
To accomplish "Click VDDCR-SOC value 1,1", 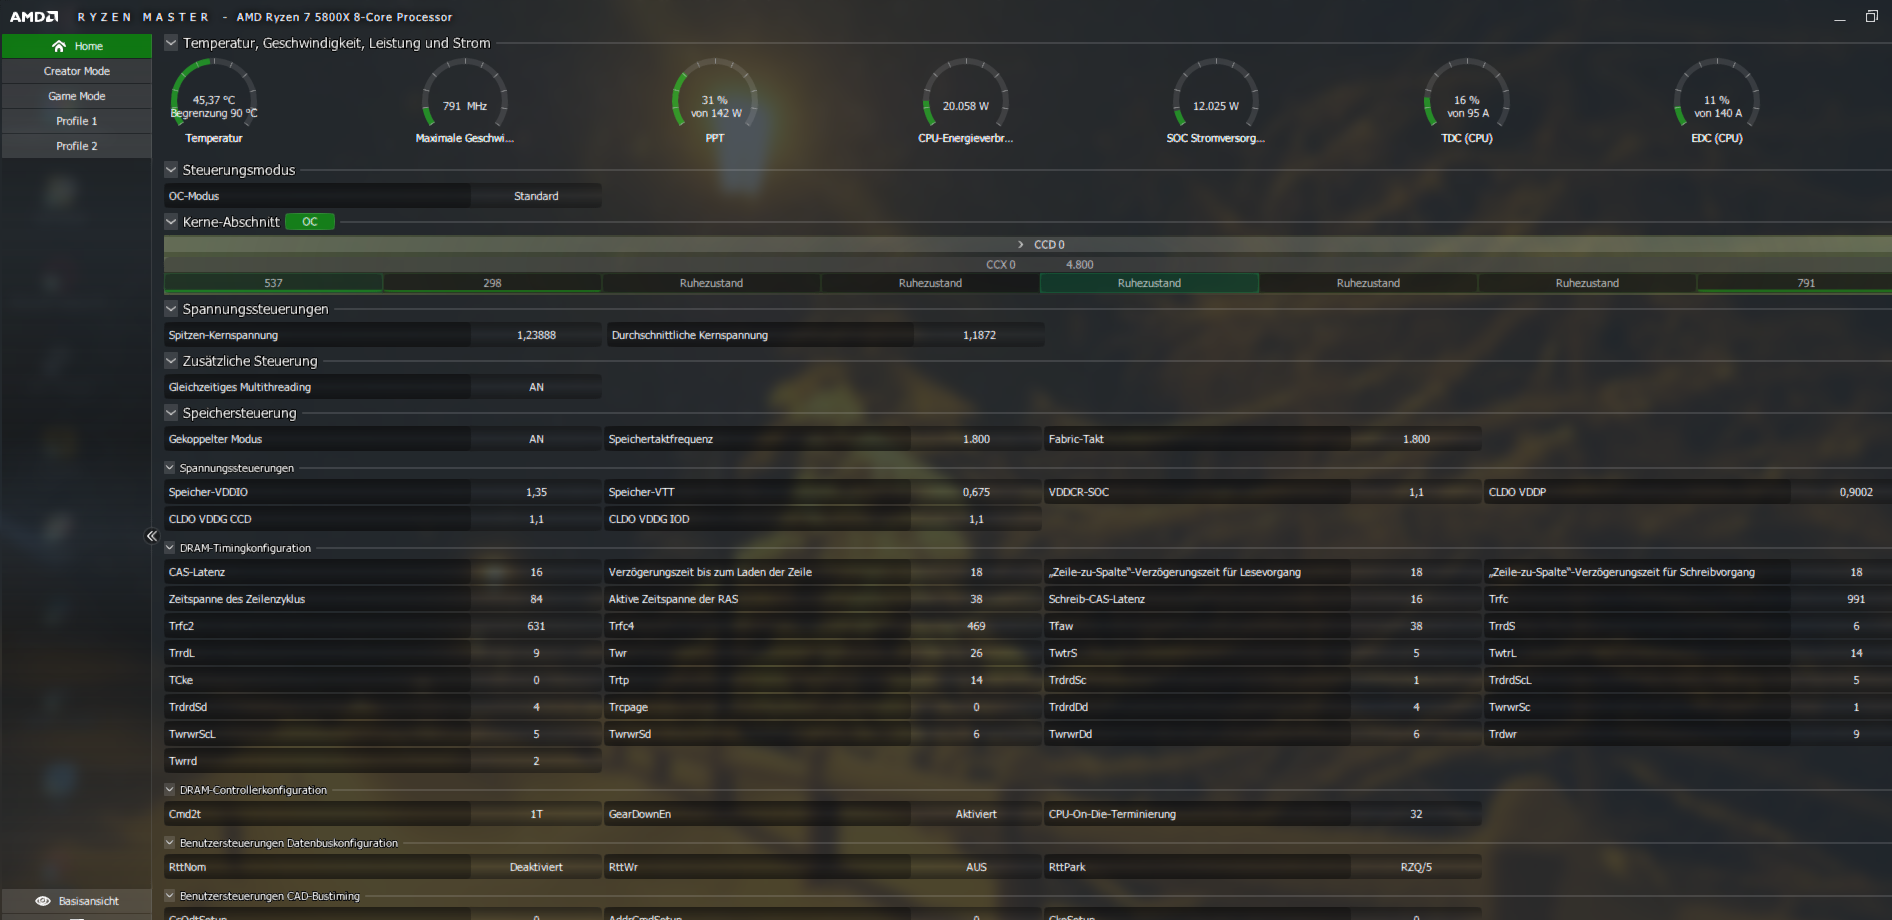I will [x=1416, y=492].
